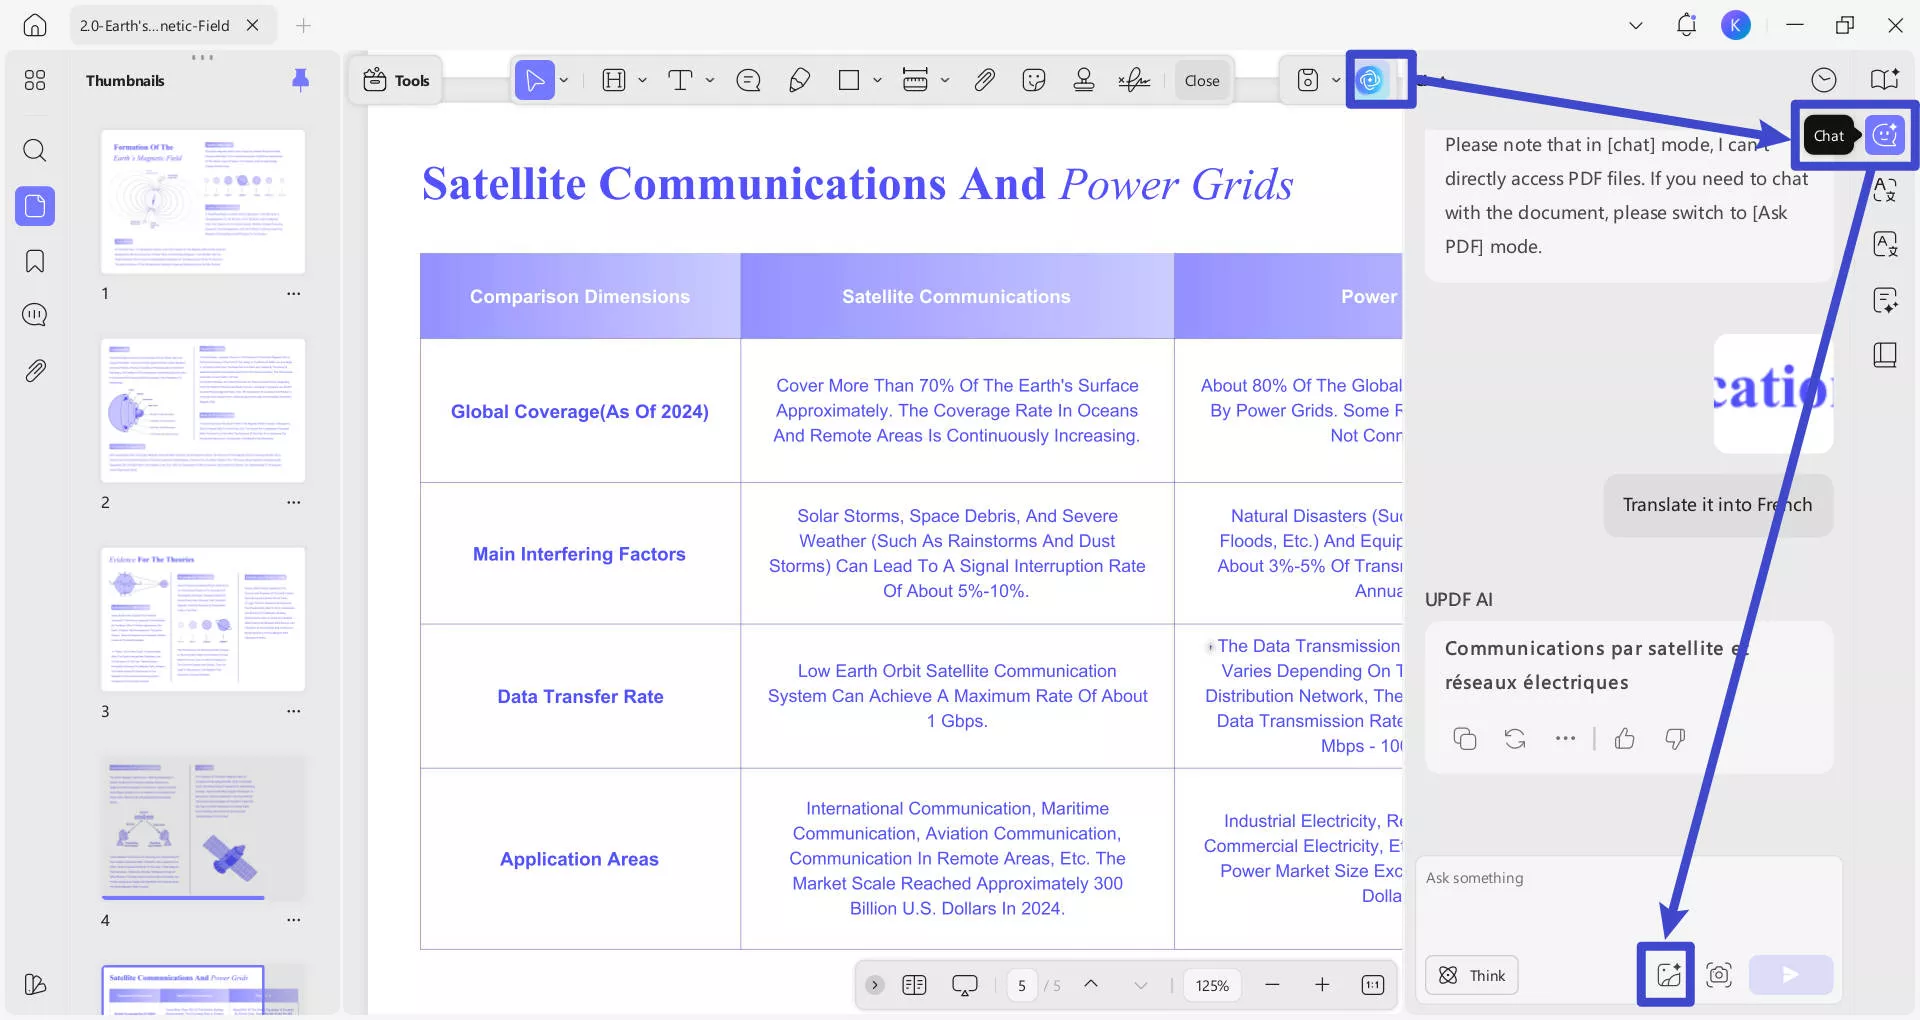Viewport: 1920px width, 1020px height.
Task: Click the signature tool icon
Action: [x=1133, y=80]
